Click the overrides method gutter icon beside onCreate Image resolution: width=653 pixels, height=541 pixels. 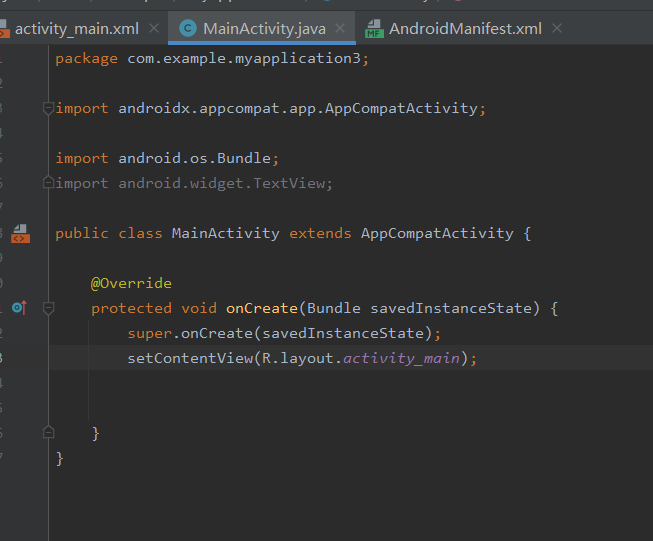point(19,308)
